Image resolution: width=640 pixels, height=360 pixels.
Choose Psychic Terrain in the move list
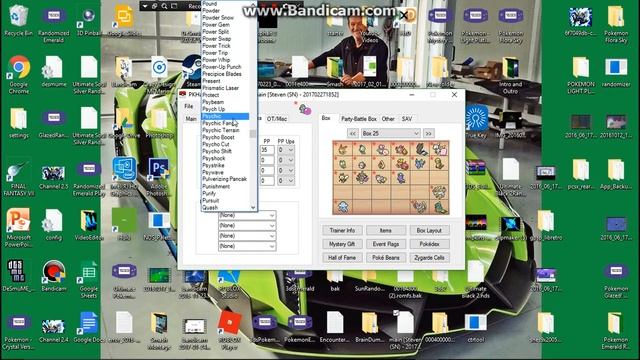221,130
